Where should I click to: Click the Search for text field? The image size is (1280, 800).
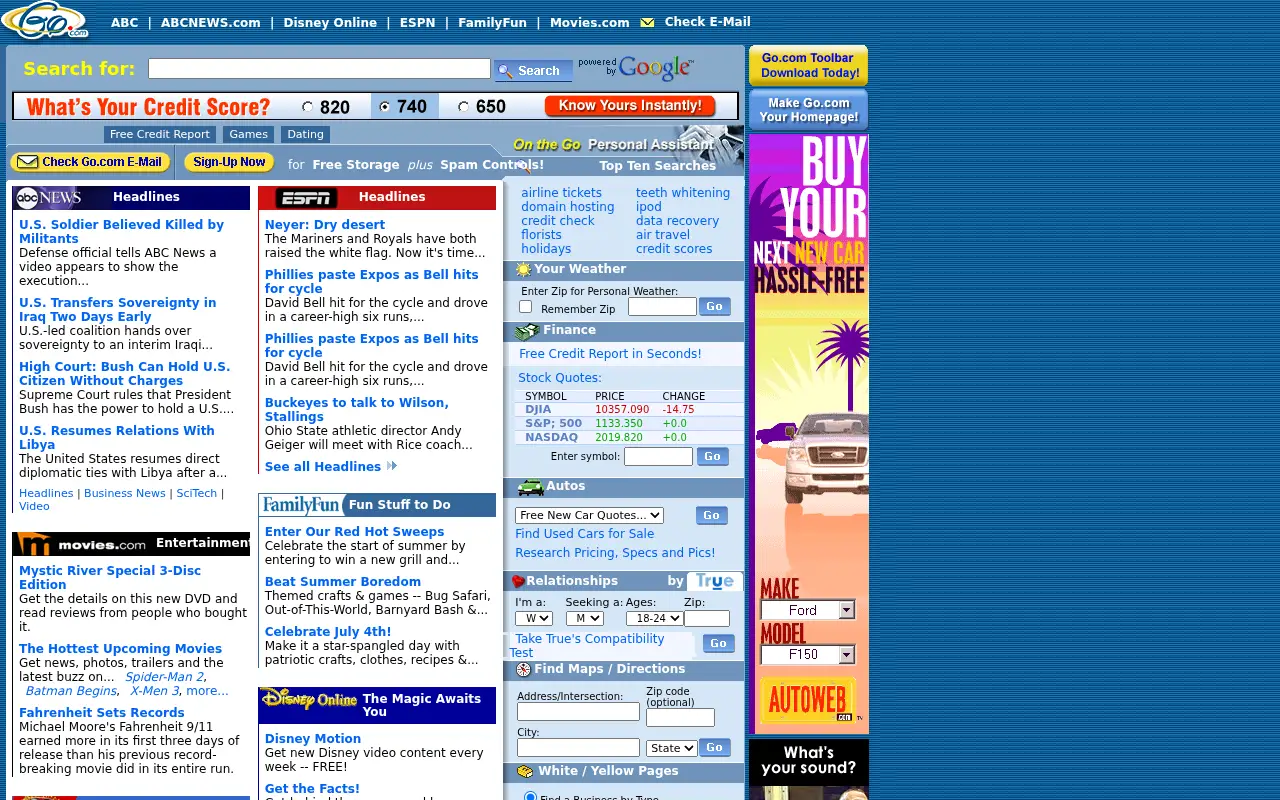pyautogui.click(x=319, y=68)
